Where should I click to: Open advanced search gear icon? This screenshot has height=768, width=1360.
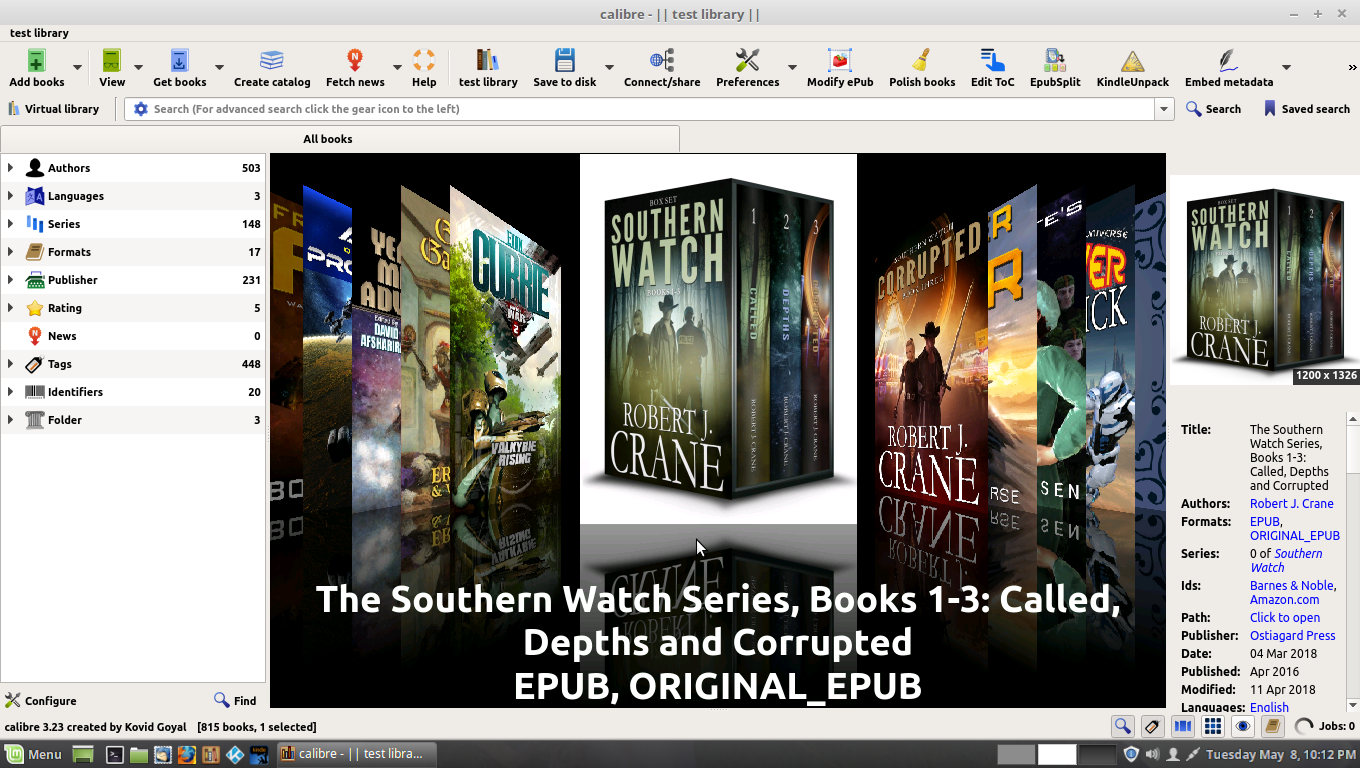[141, 109]
